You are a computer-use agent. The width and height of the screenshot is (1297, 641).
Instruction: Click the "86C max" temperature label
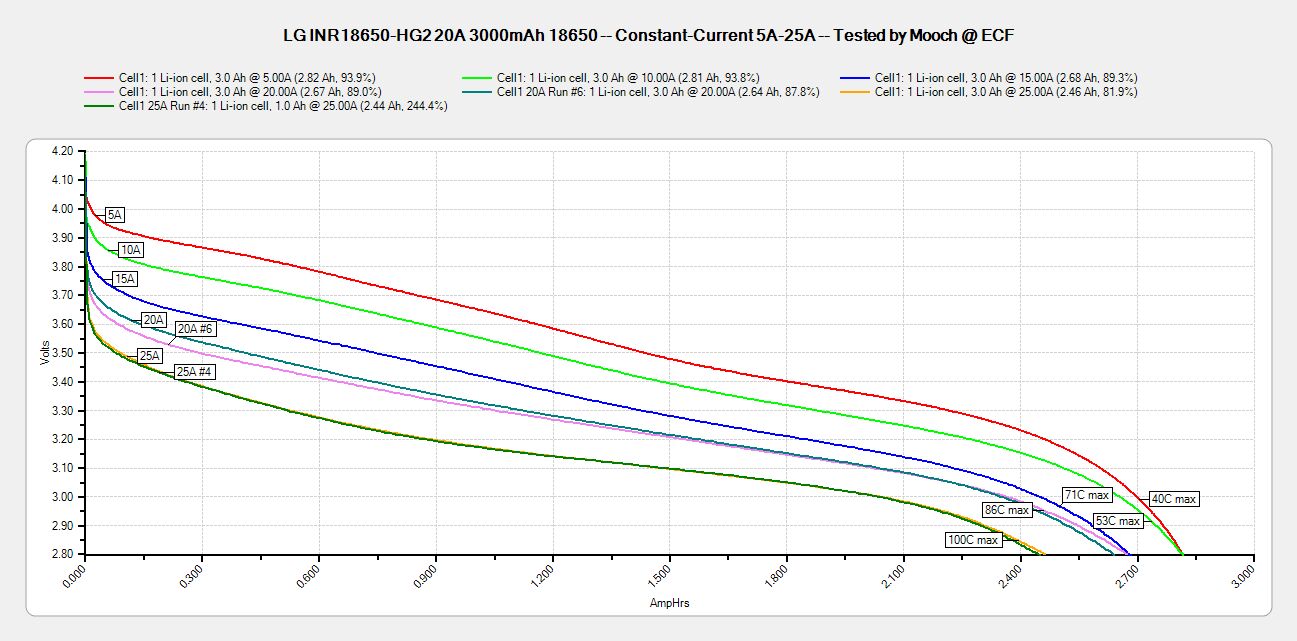tap(1006, 510)
